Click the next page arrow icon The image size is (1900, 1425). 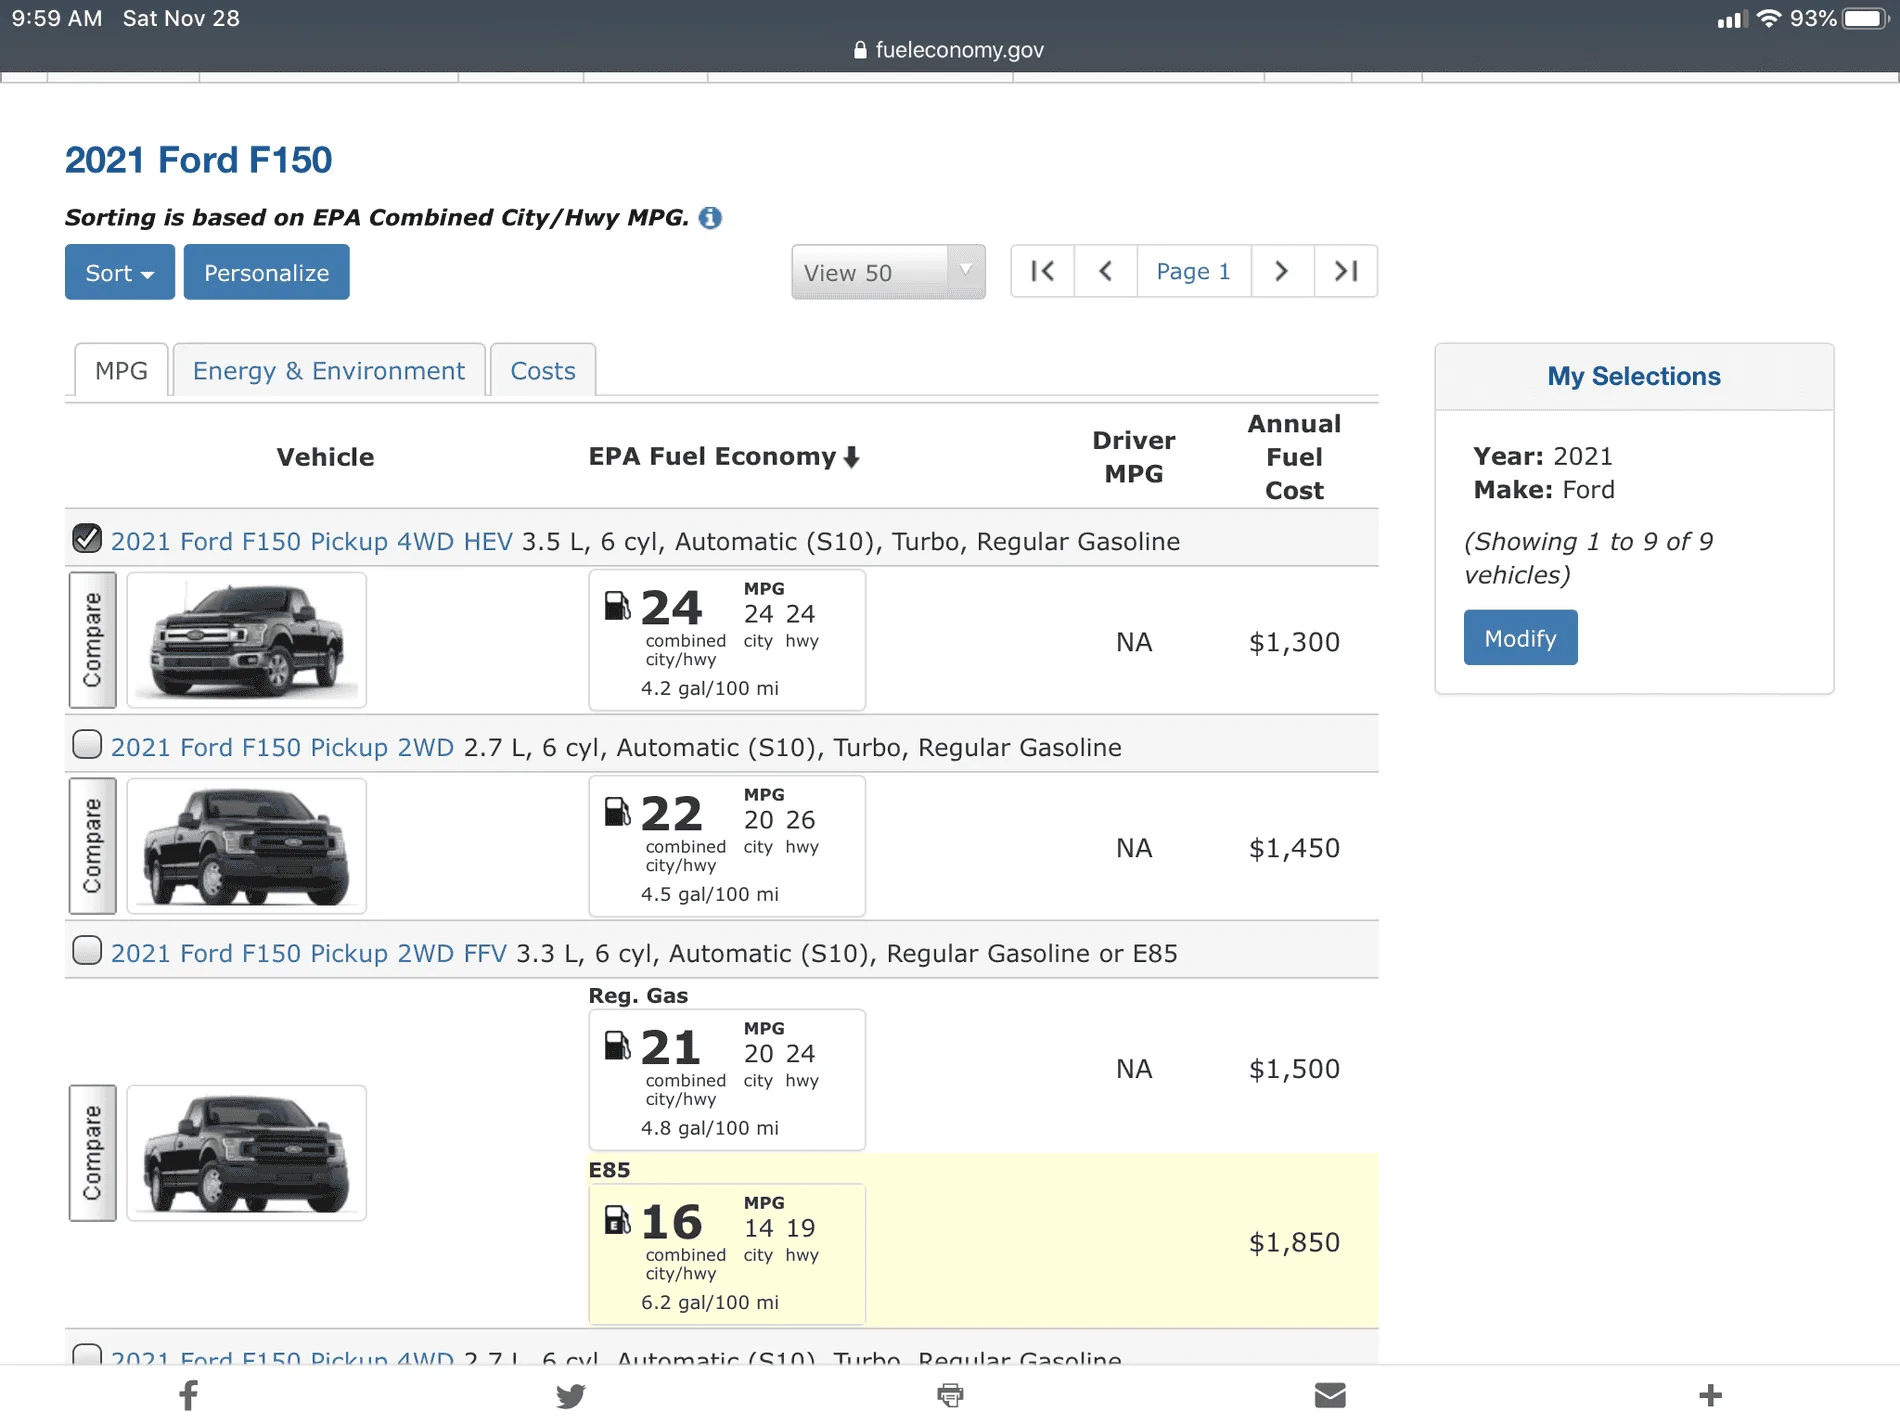coord(1283,271)
